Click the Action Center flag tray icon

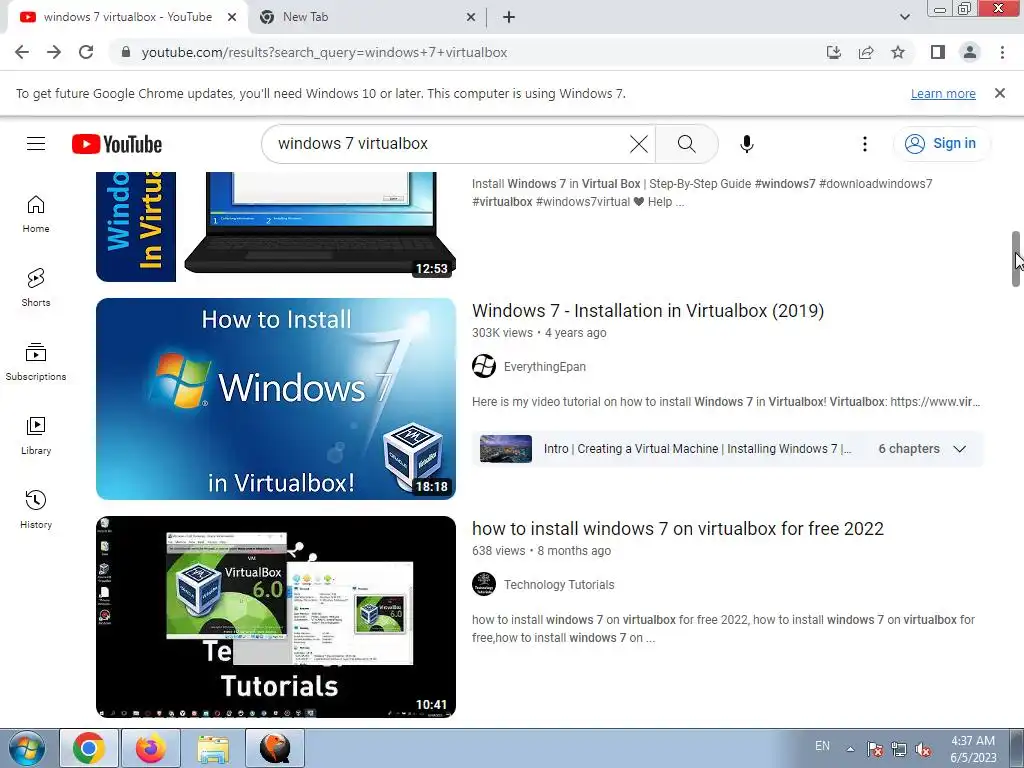(x=875, y=750)
